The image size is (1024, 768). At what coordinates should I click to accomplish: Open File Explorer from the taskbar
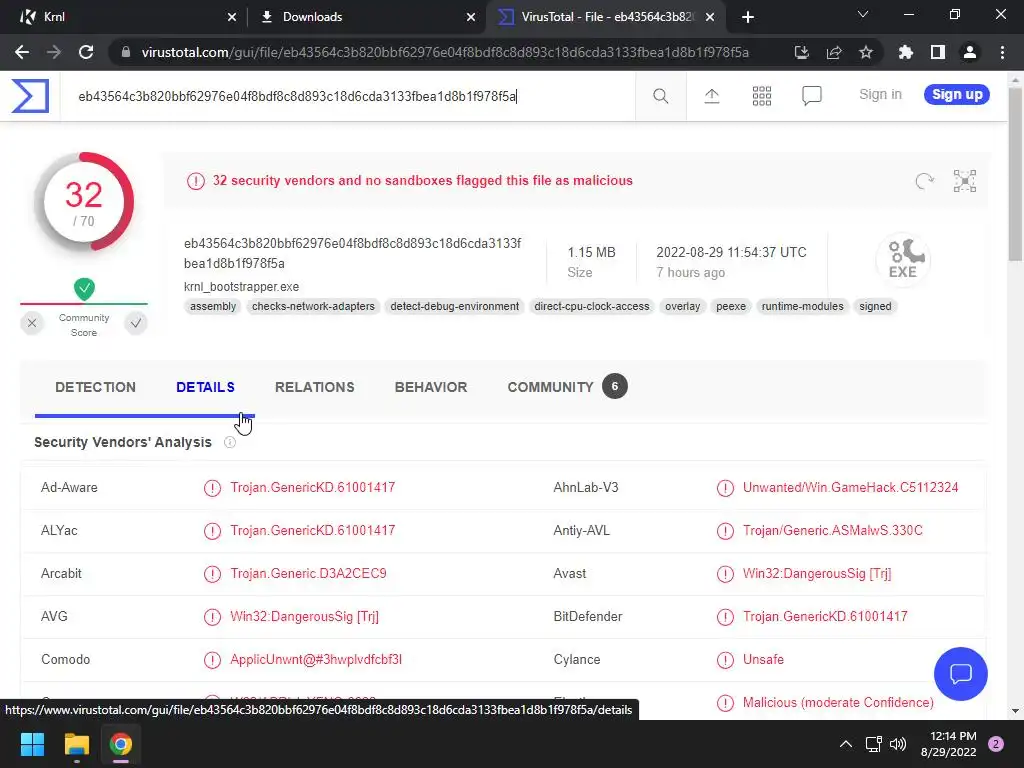click(x=76, y=744)
